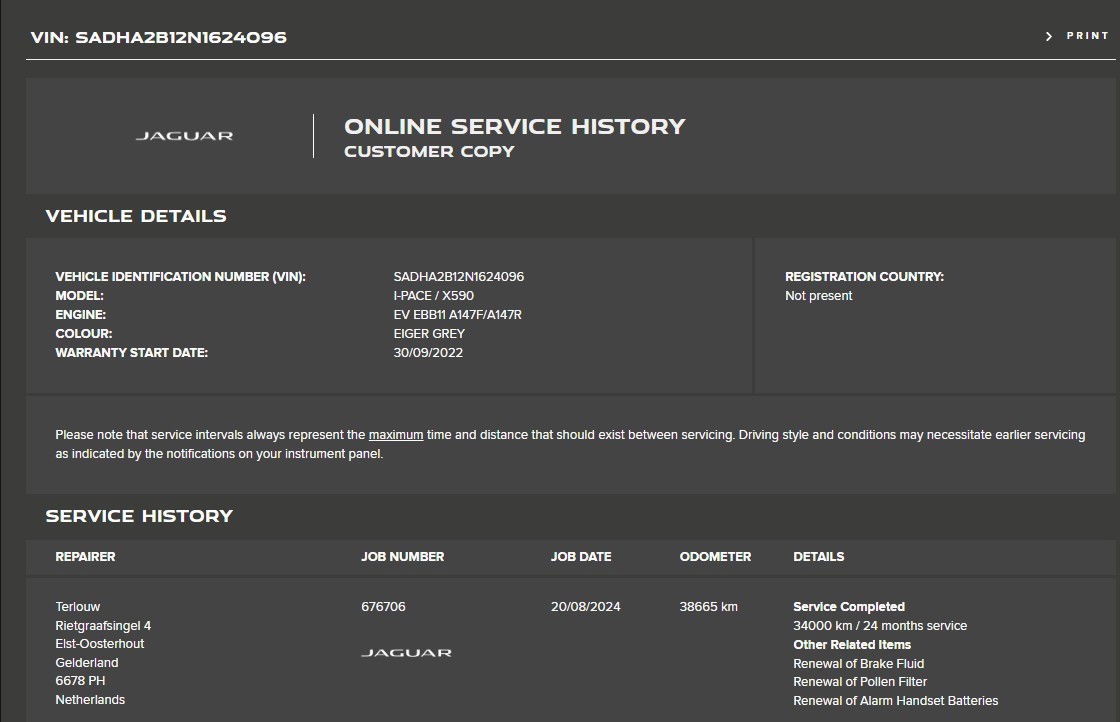The width and height of the screenshot is (1120, 722).
Task: Click the chevron arrow beside PRINT
Action: point(1049,36)
